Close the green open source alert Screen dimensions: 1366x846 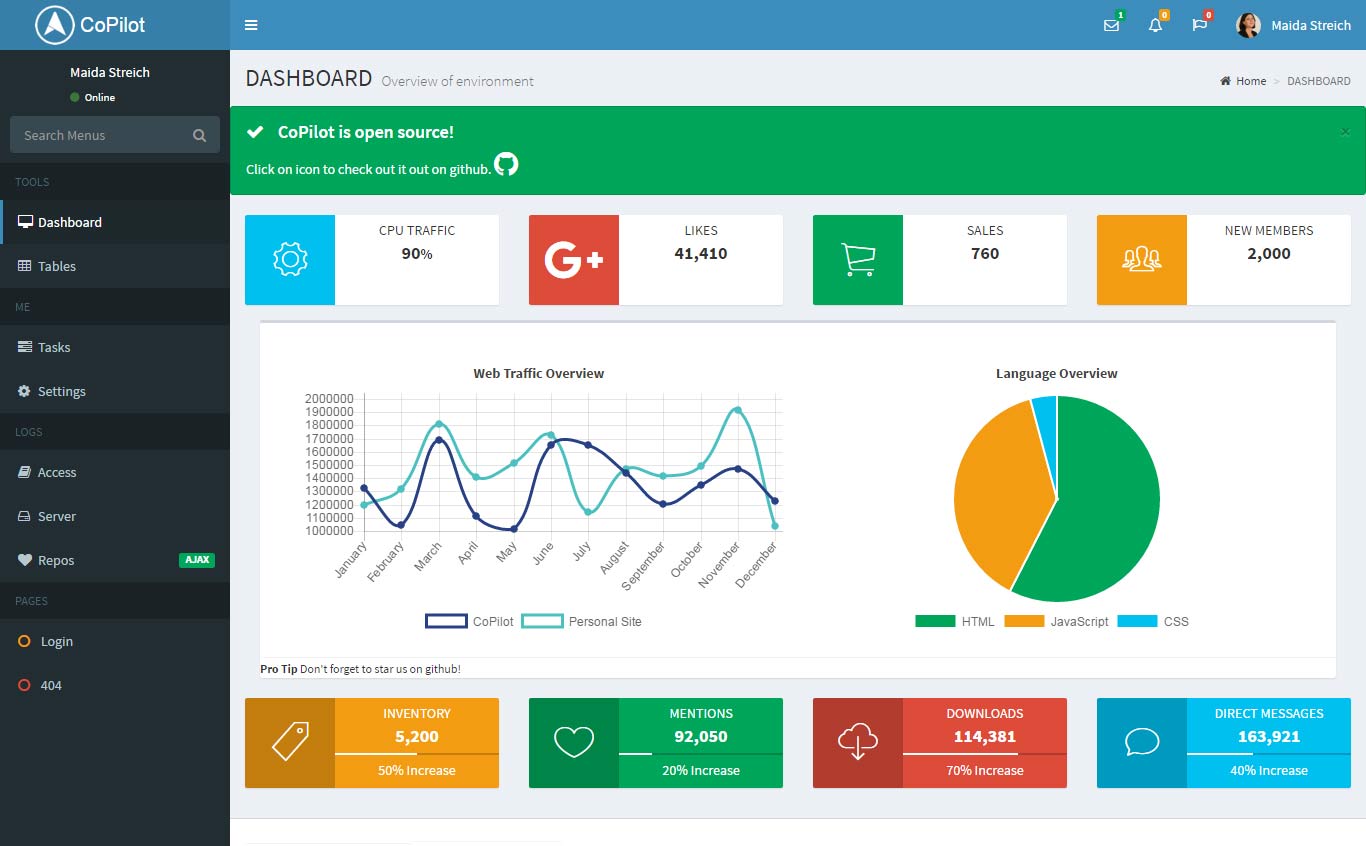click(1344, 131)
